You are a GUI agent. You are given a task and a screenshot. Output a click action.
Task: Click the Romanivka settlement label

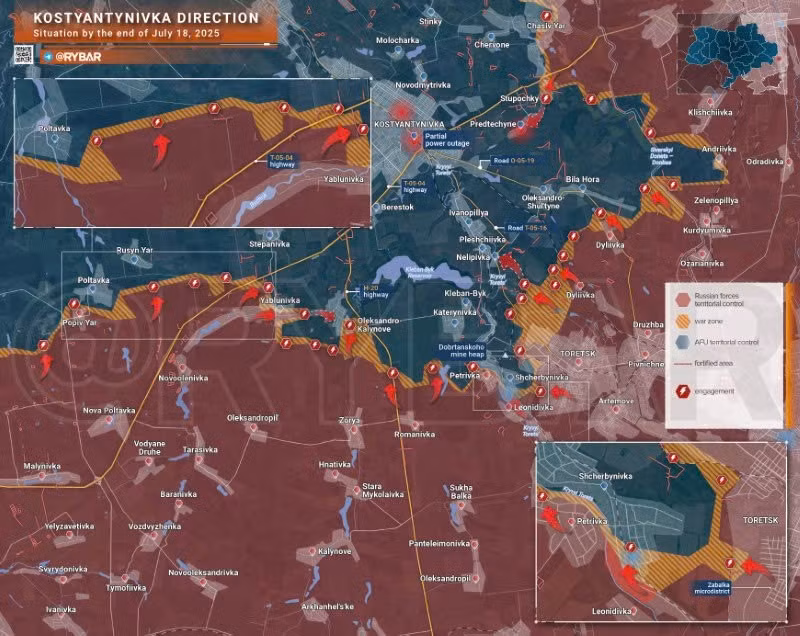414,435
